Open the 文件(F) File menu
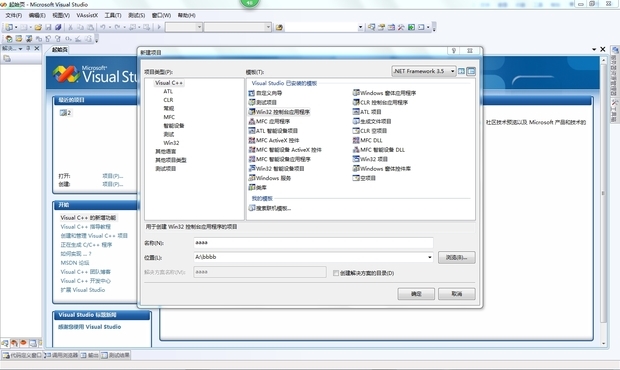The height and width of the screenshot is (370, 620). (x=14, y=15)
